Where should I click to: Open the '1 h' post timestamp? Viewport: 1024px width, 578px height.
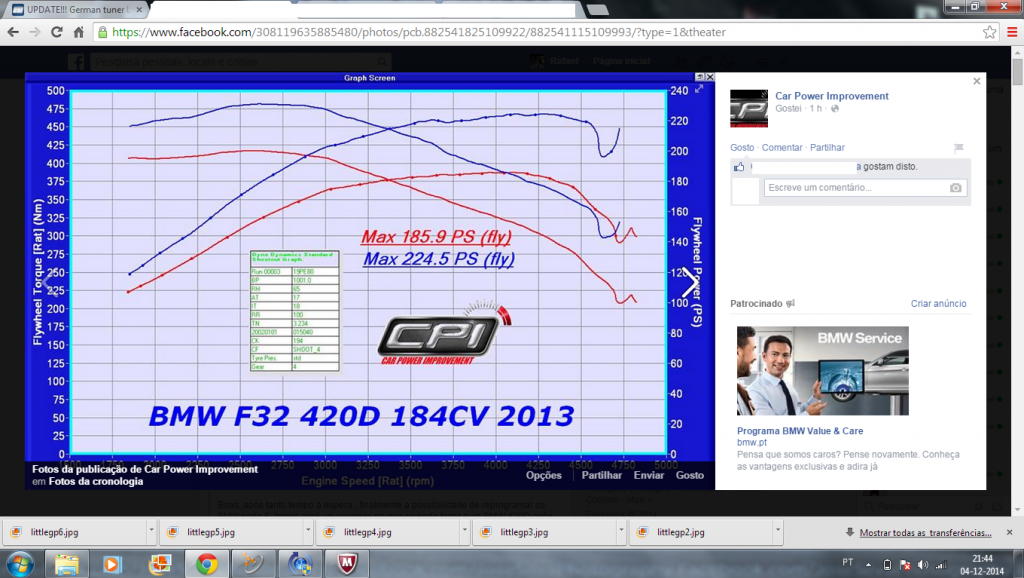(816, 108)
